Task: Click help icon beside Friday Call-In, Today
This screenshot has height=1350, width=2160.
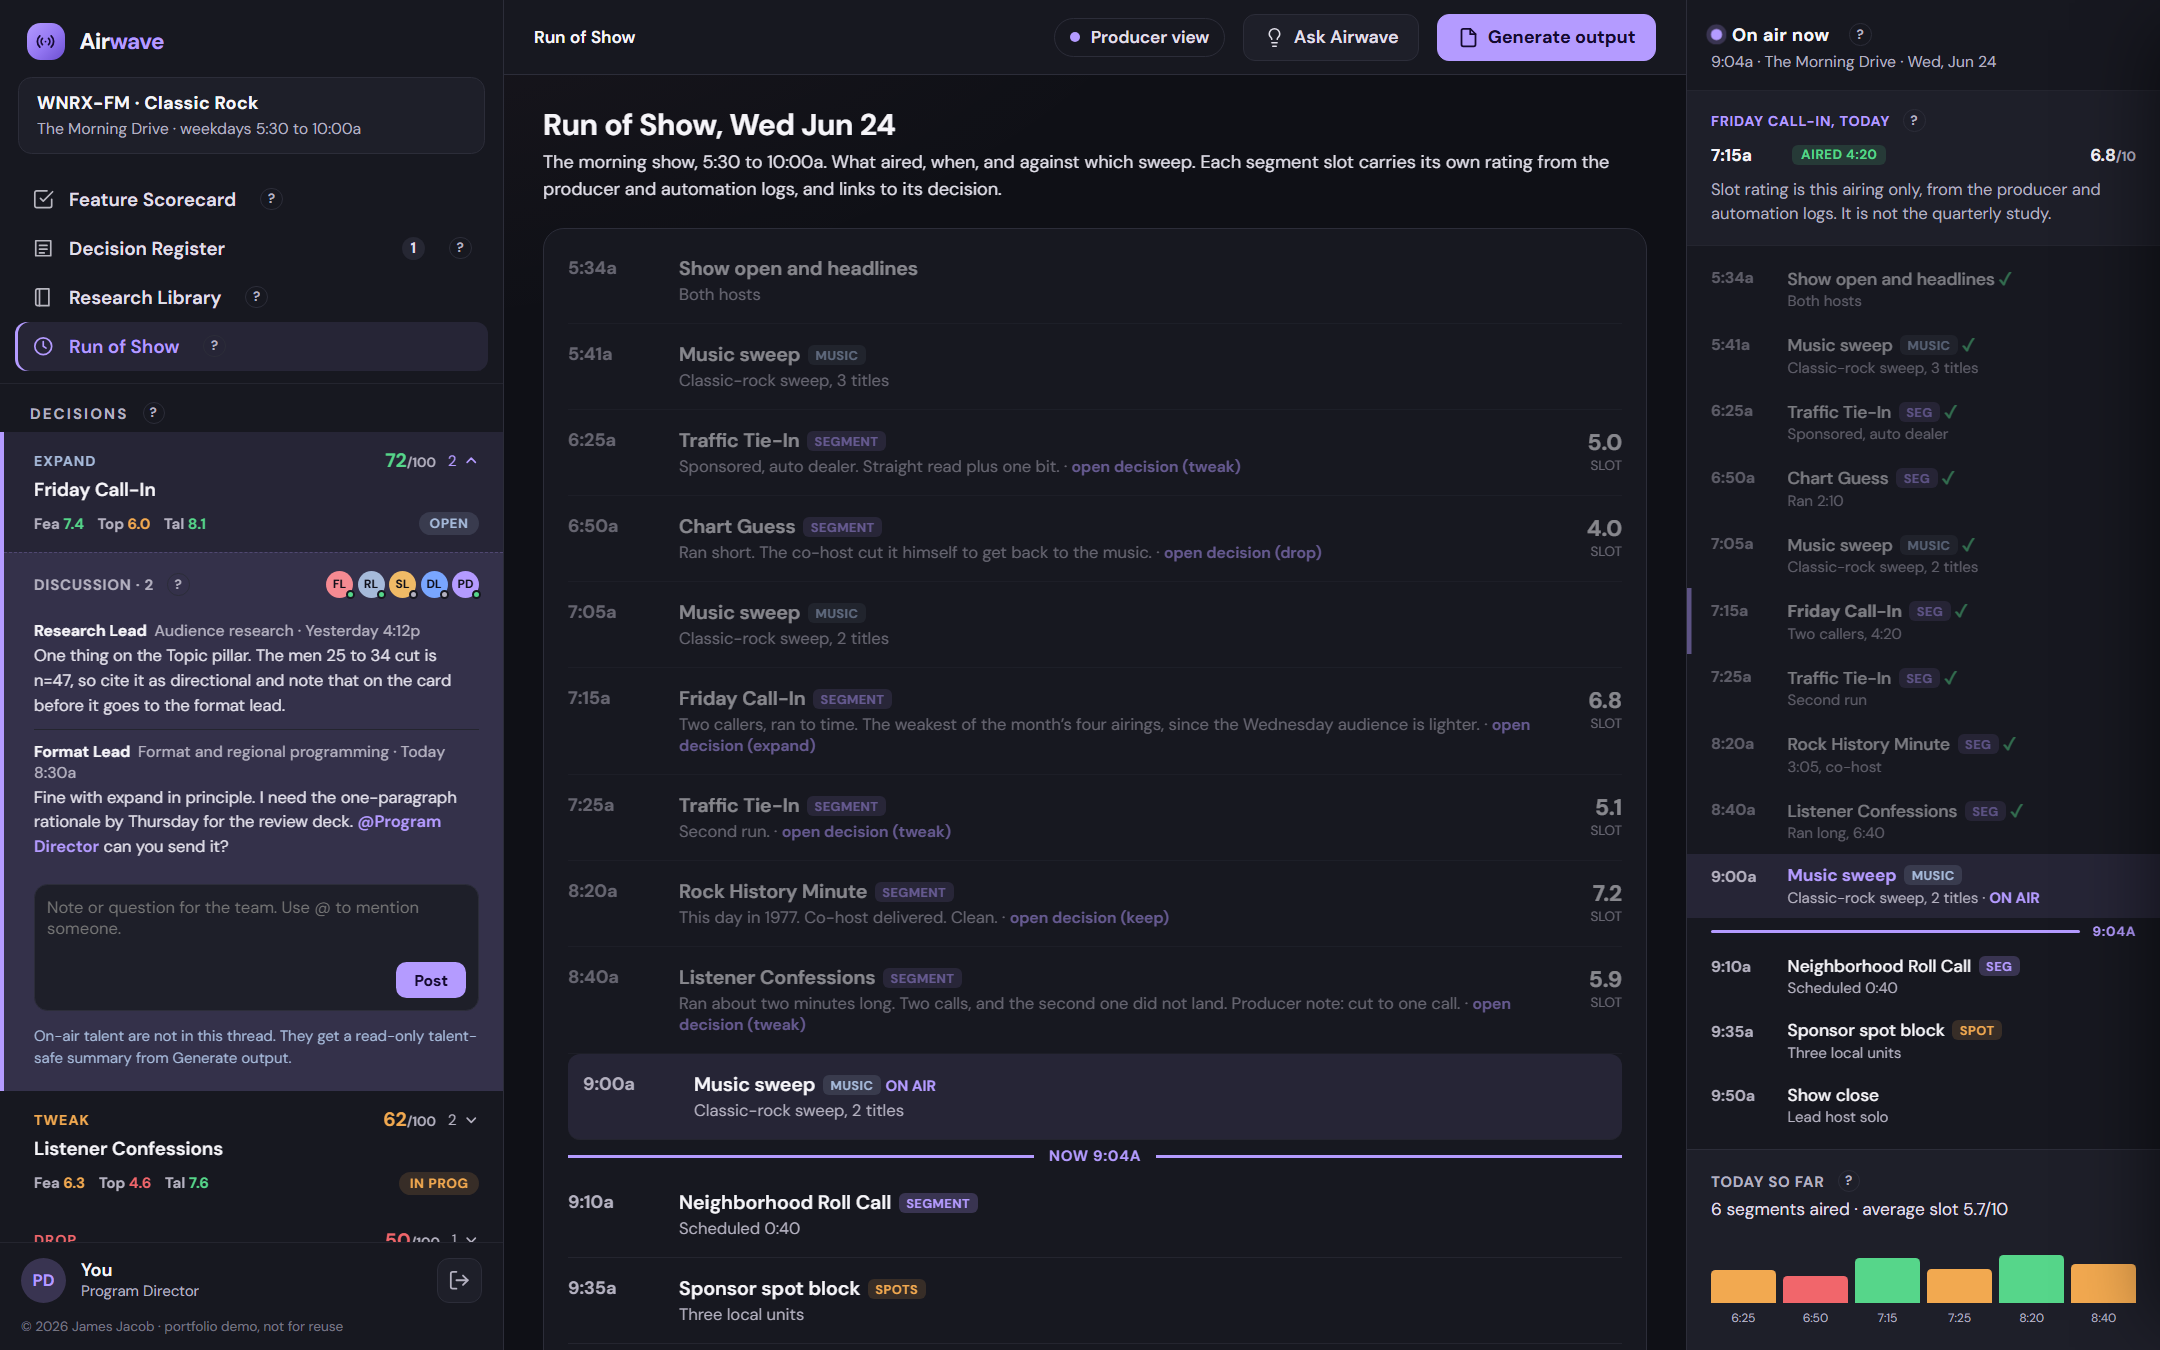Action: [1913, 121]
